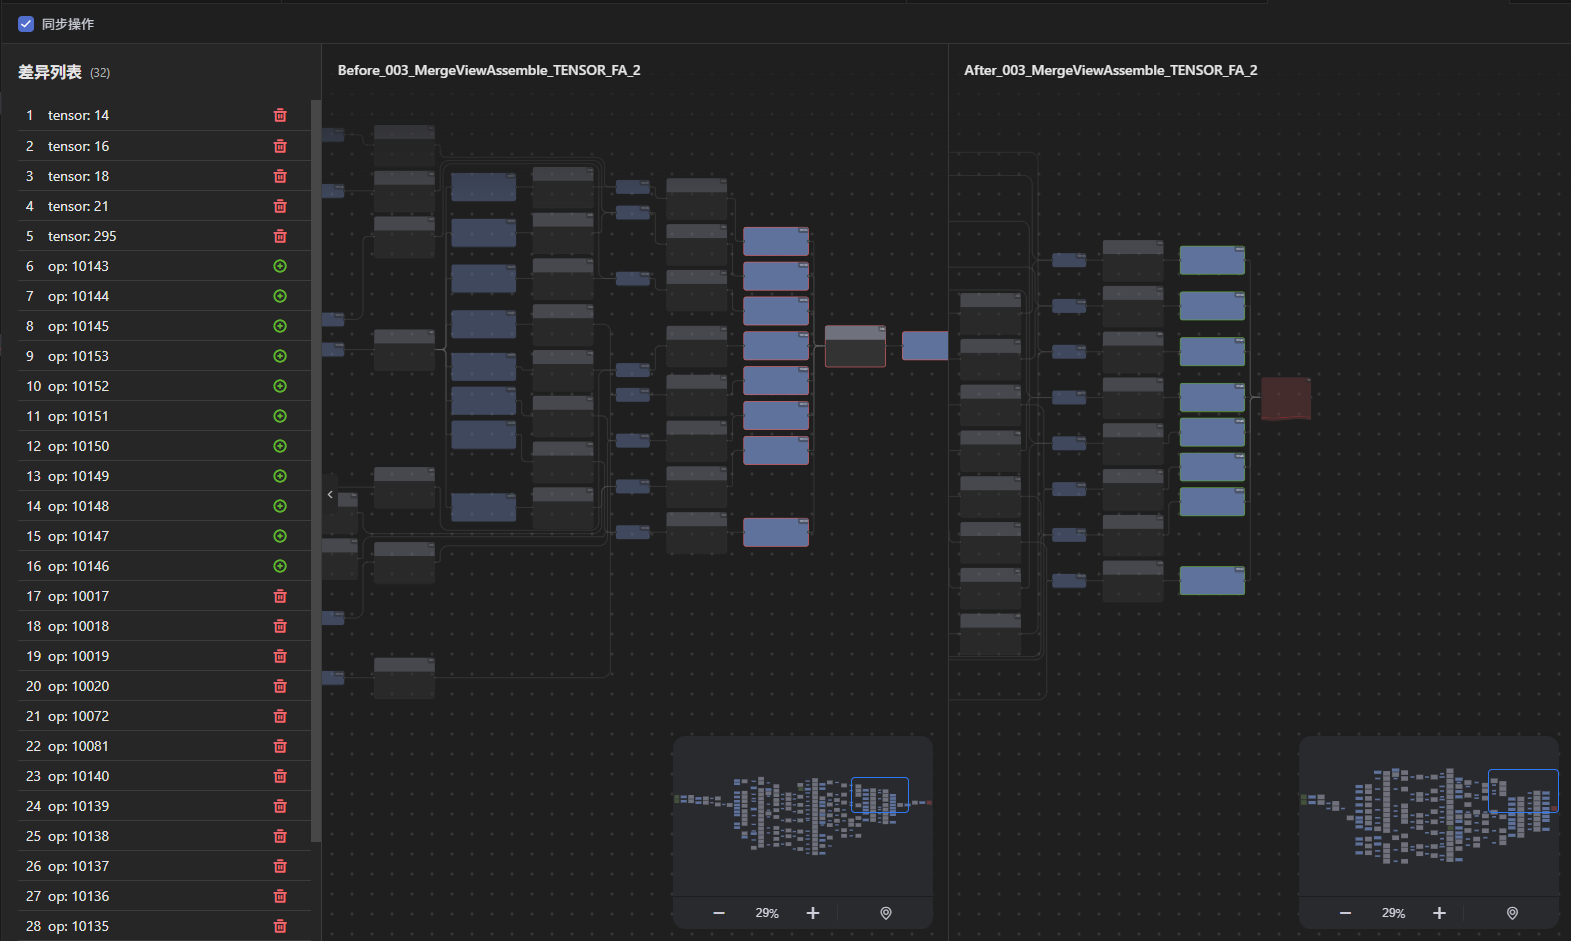This screenshot has width=1571, height=941.
Task: Click the red node in After graph
Action: pos(1285,398)
